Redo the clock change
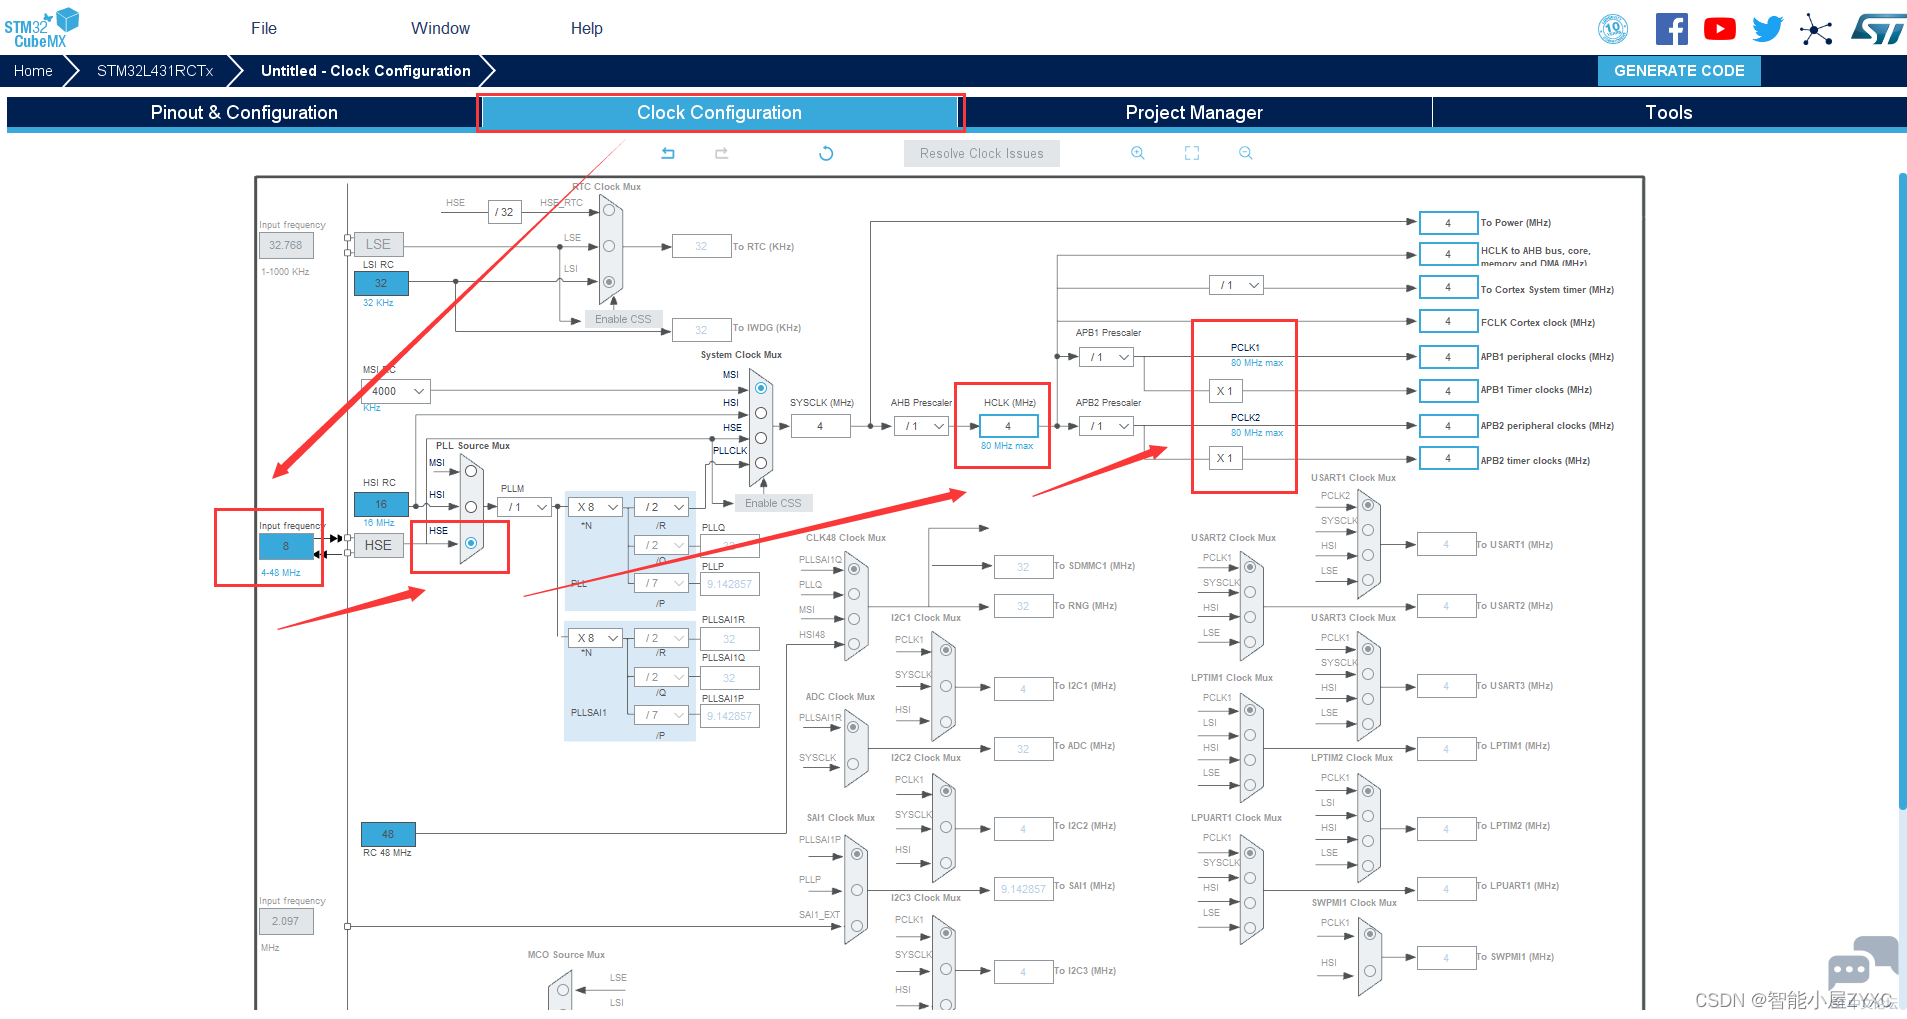Screen dimensions: 1907x1019 click(721, 153)
